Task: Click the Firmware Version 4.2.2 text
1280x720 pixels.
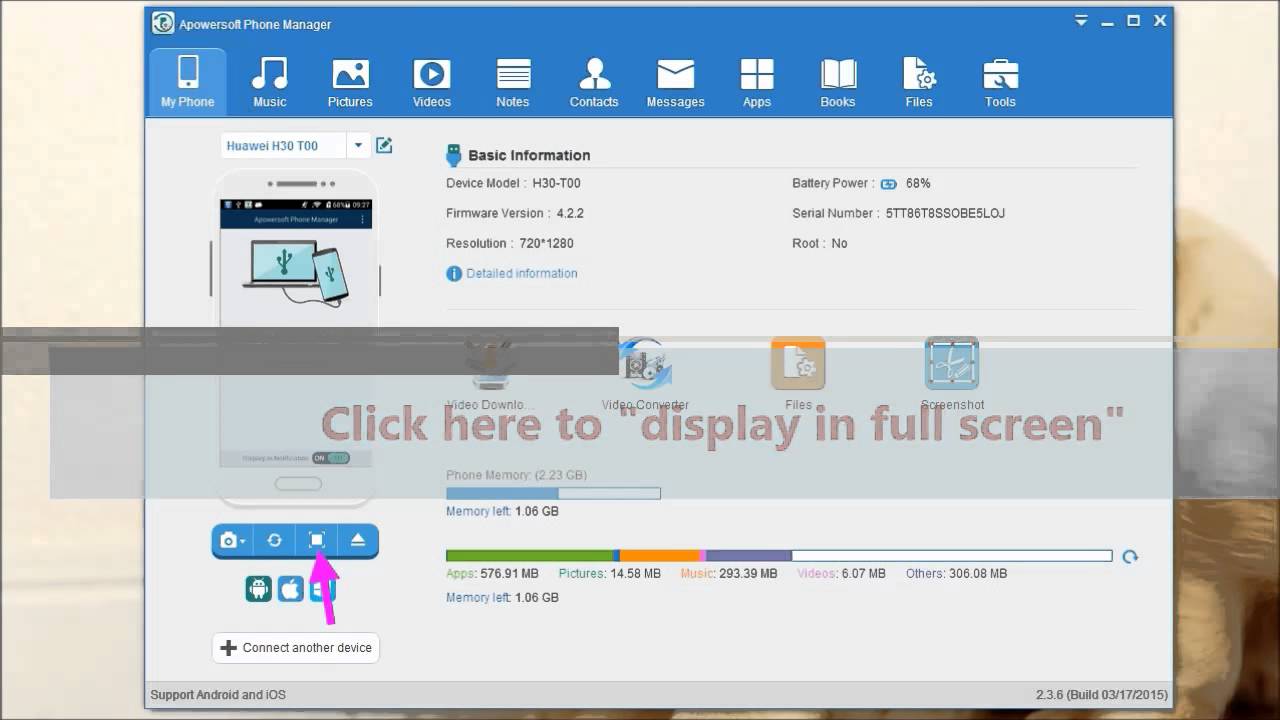Action: point(515,213)
